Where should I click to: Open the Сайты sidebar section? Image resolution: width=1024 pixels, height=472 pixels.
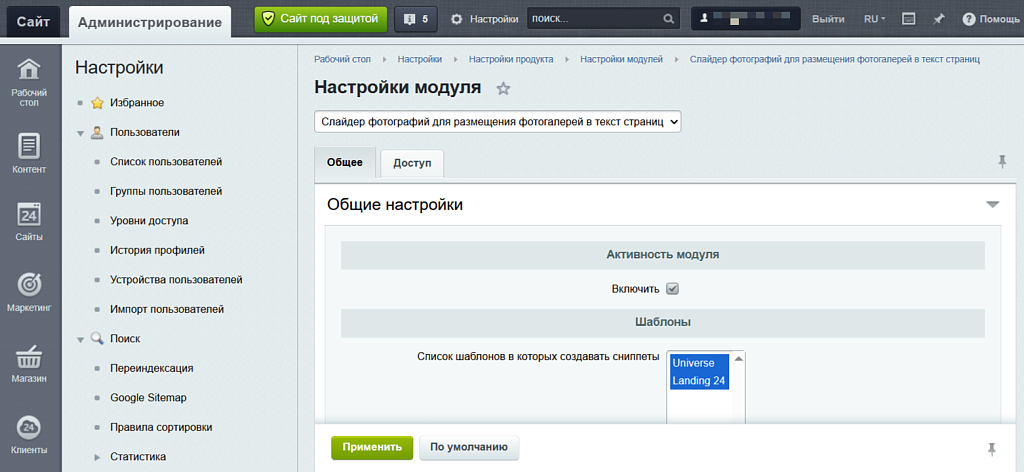pos(29,222)
